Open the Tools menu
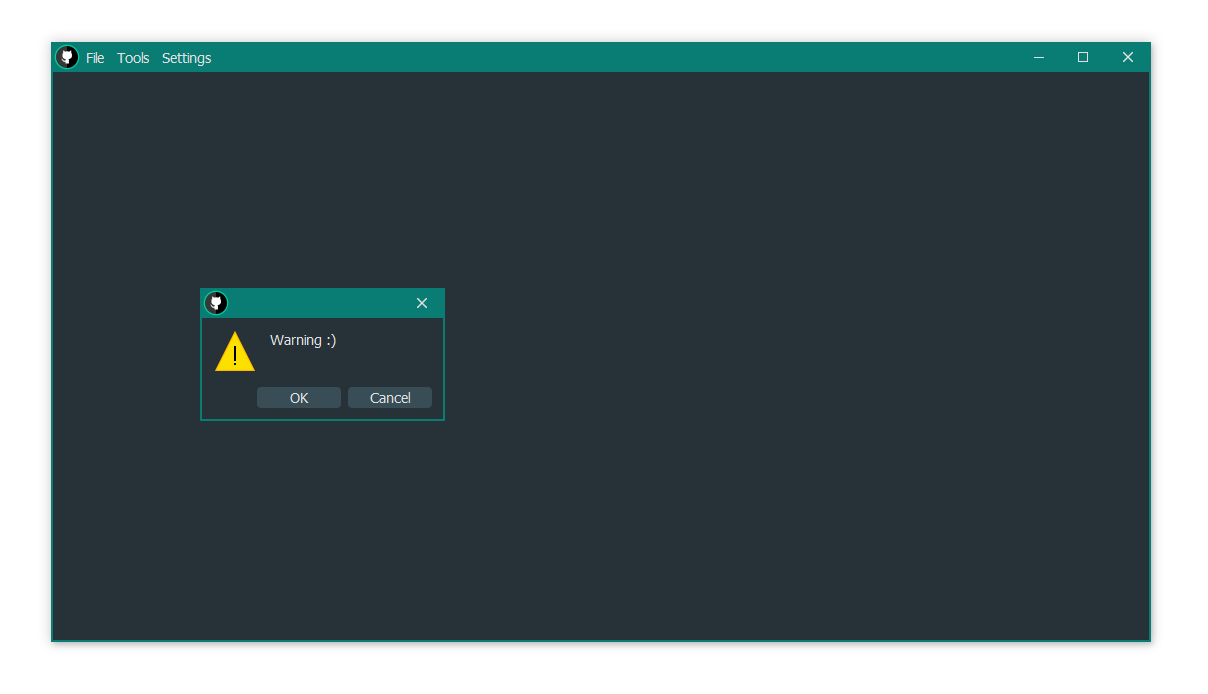 coord(133,57)
